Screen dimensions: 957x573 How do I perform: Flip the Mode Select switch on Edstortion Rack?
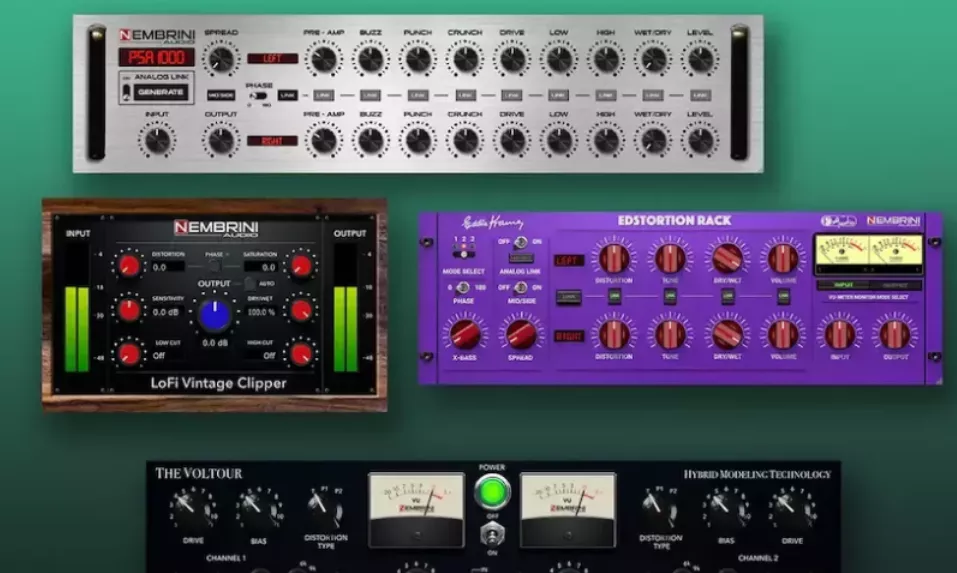(x=464, y=253)
